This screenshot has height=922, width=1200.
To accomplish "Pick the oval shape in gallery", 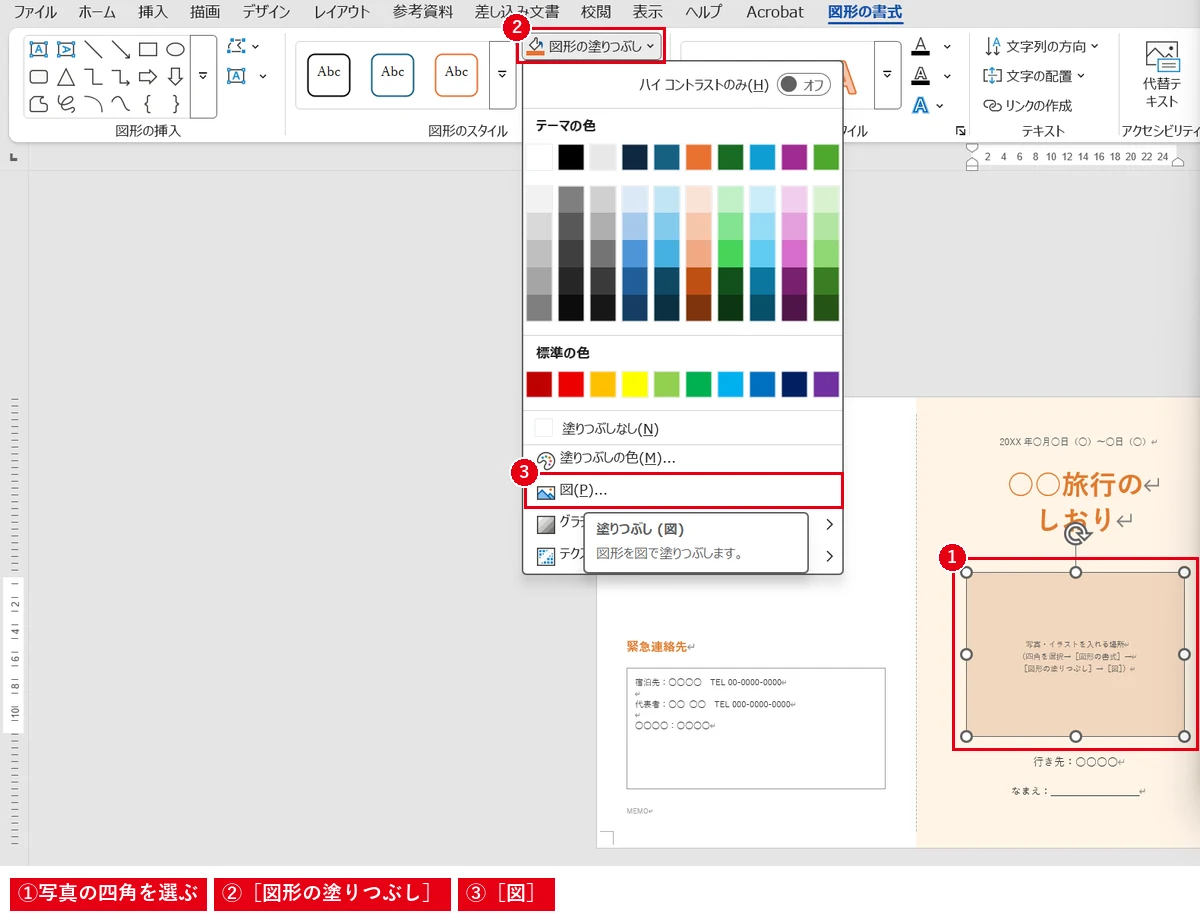I will [175, 49].
